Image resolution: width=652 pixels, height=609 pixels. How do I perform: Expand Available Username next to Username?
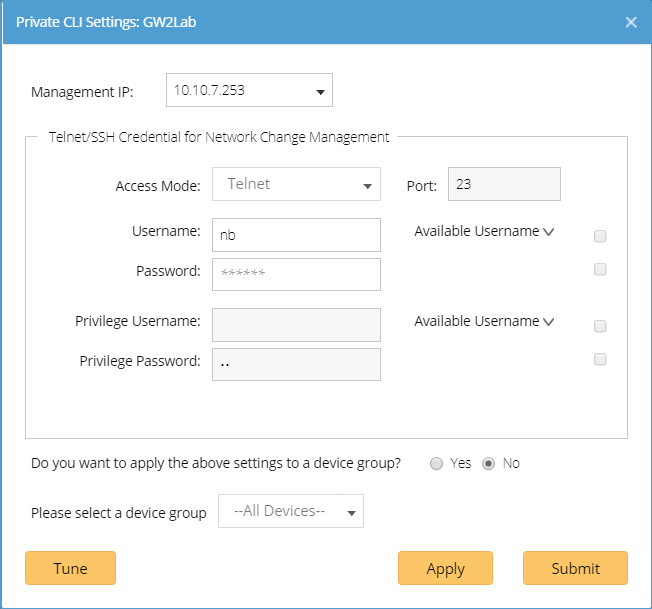(484, 231)
